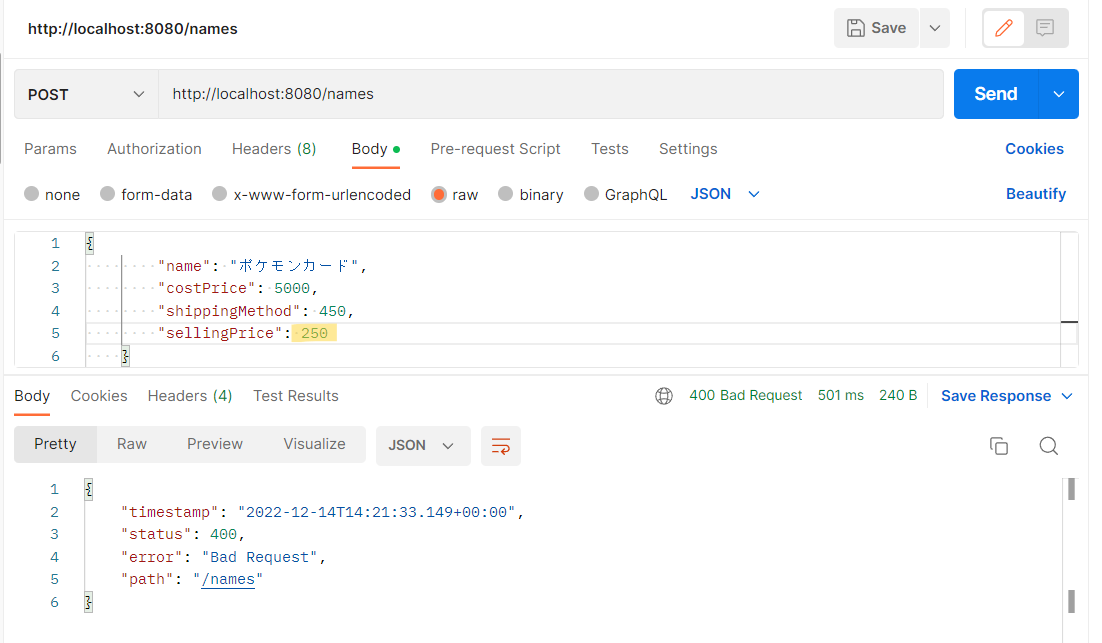The image size is (1102, 643).
Task: Click the 240 B response size
Action: pyautogui.click(x=897, y=396)
